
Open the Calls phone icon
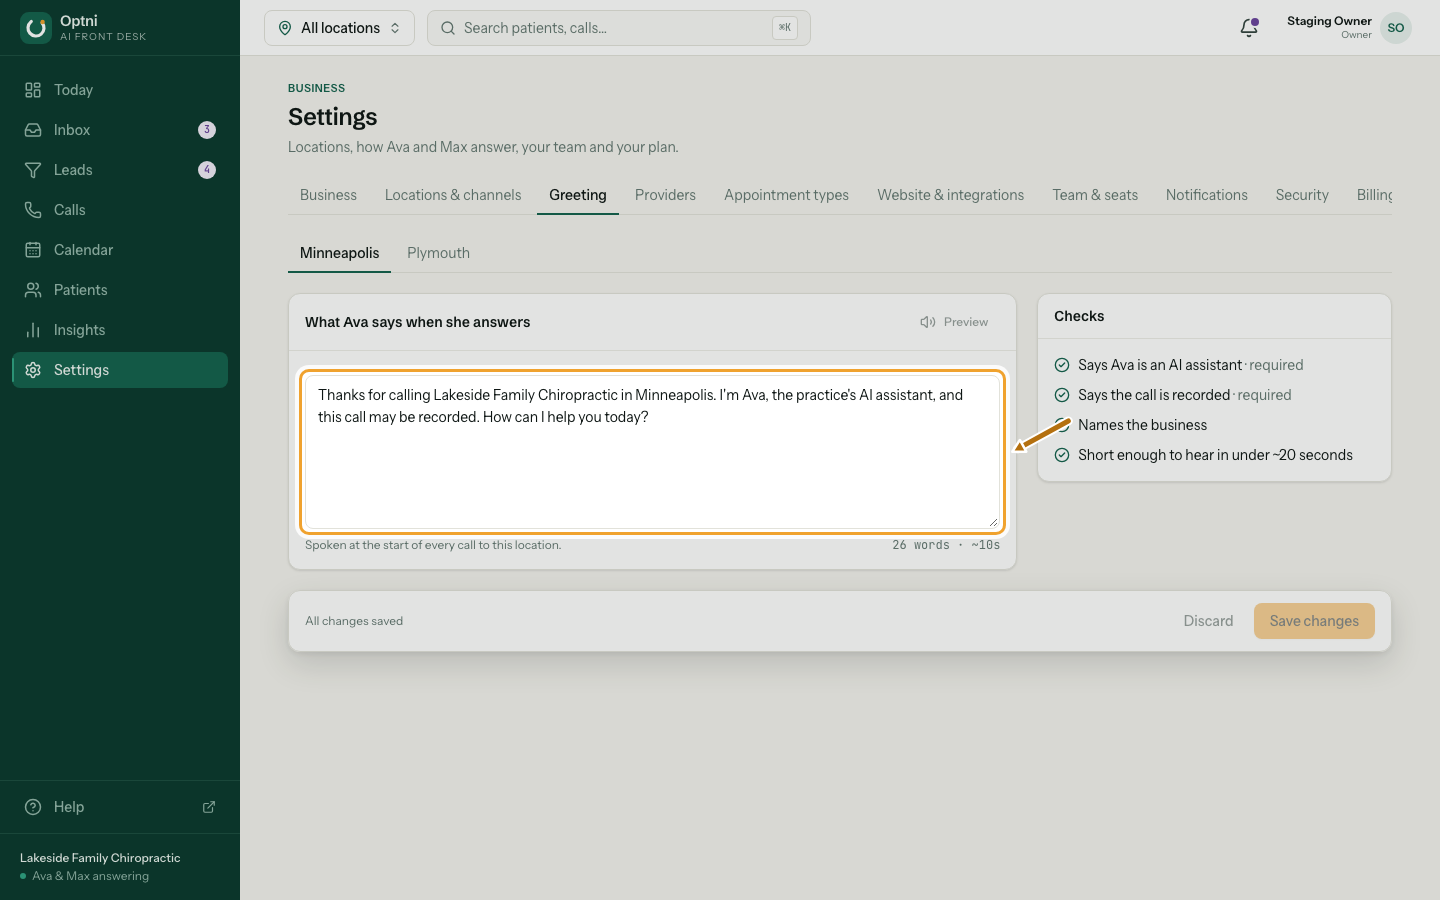coord(33,210)
